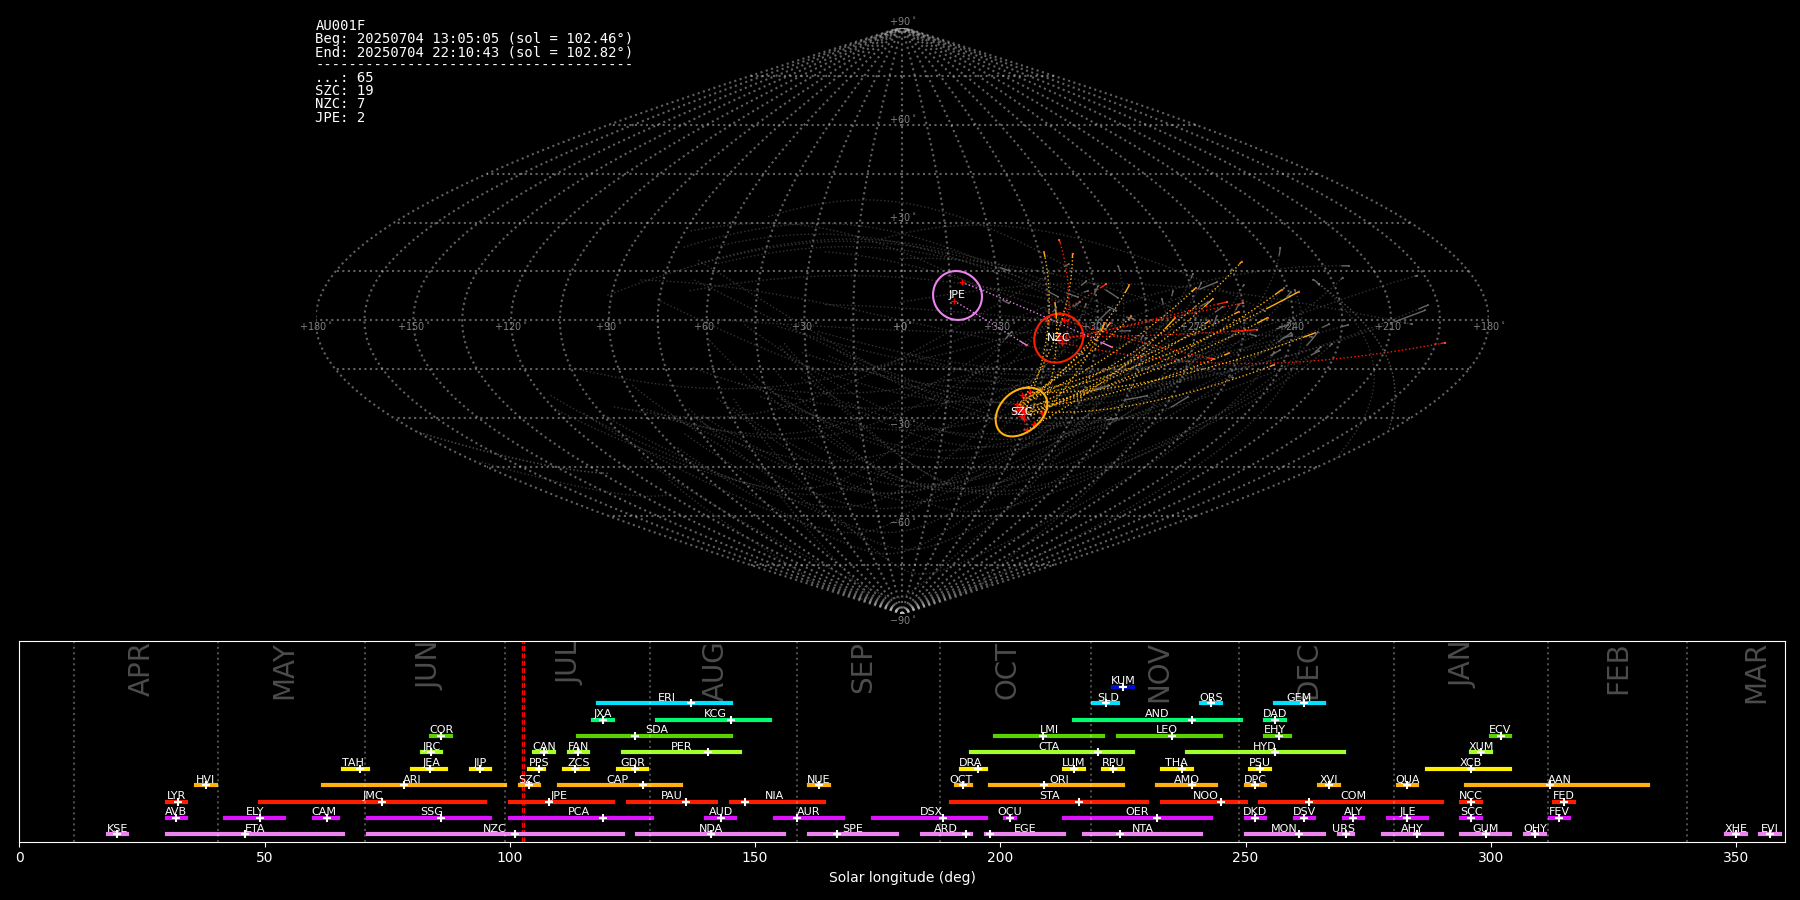
Task: Click the KUM shower marker in timeline
Action: (1123, 686)
